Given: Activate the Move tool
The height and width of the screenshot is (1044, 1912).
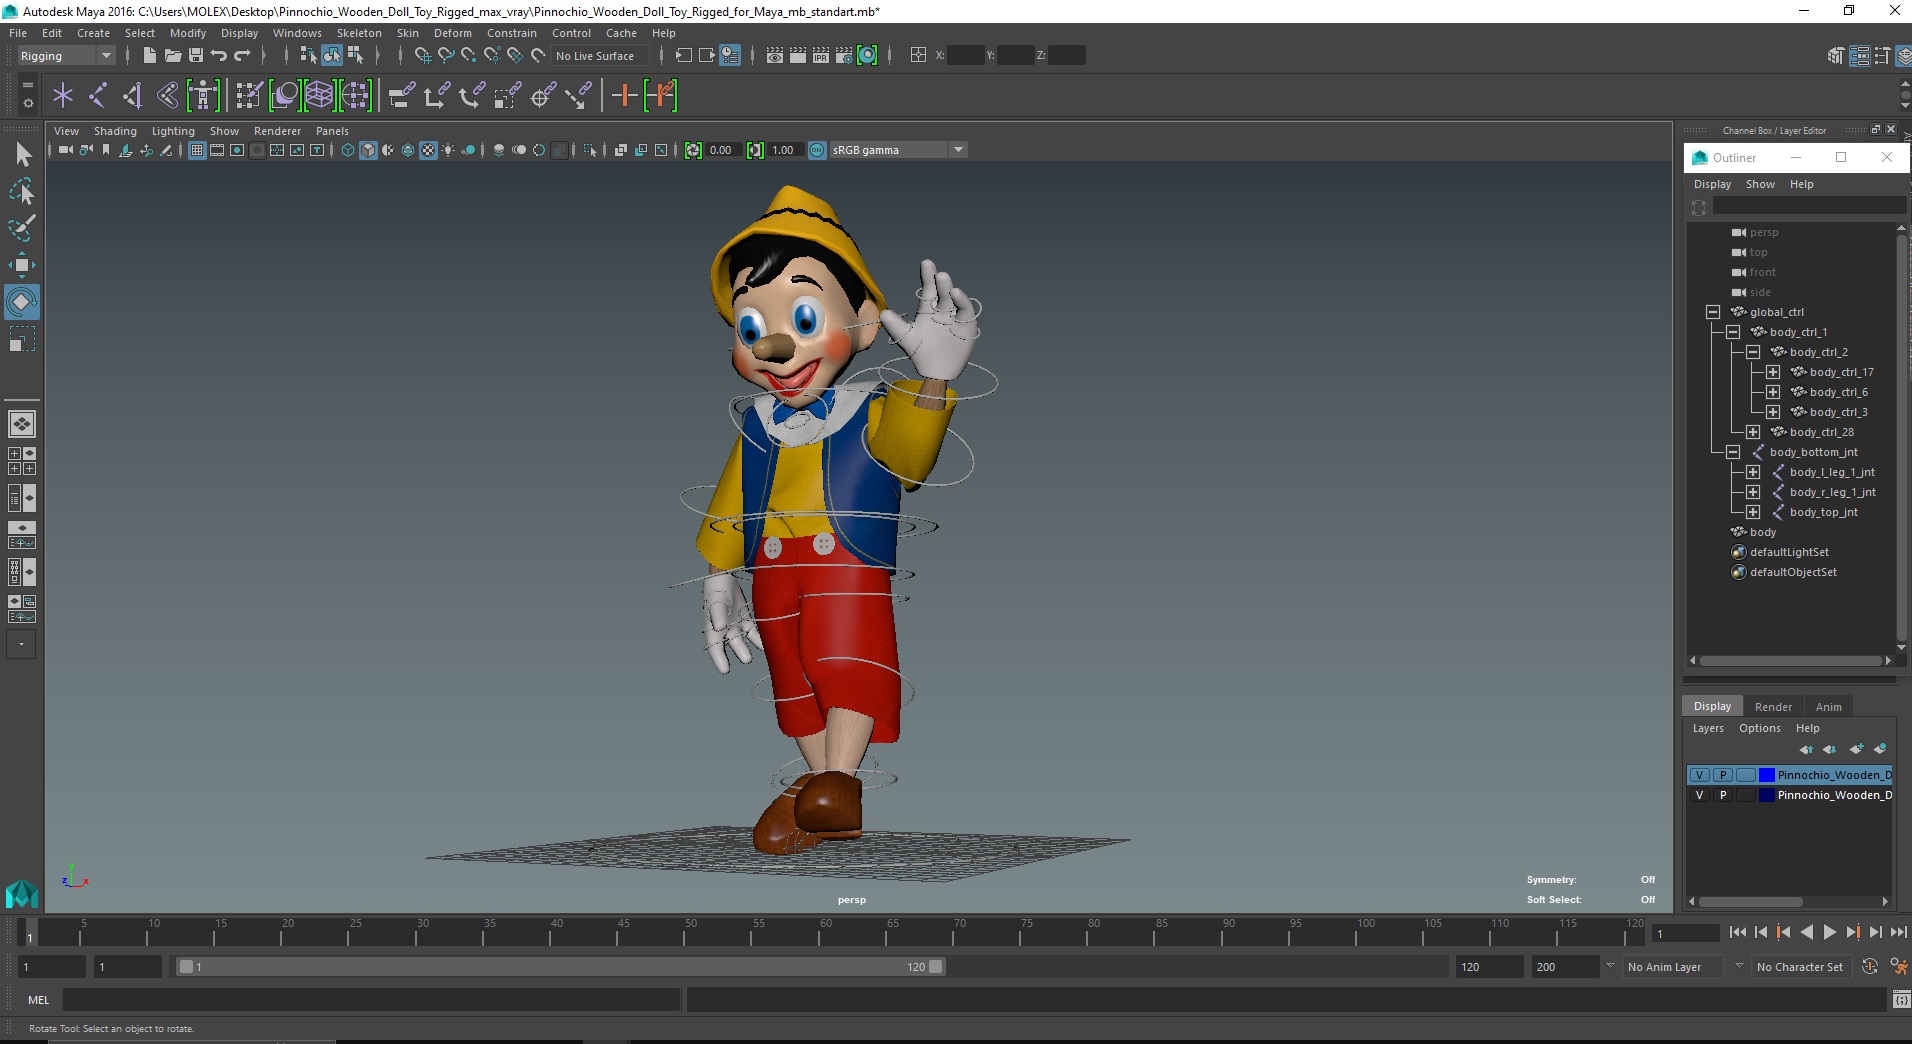Looking at the screenshot, I should (x=22, y=265).
